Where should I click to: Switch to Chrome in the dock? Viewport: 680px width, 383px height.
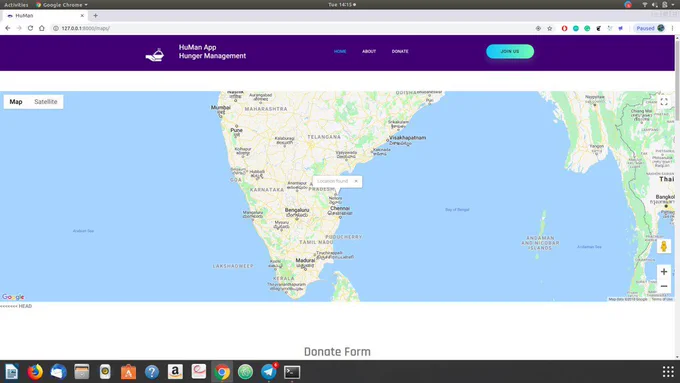point(222,372)
